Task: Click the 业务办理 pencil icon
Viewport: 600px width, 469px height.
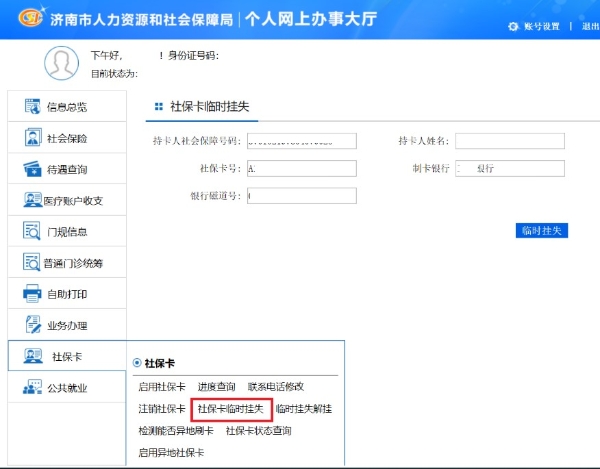Action: click(x=30, y=325)
